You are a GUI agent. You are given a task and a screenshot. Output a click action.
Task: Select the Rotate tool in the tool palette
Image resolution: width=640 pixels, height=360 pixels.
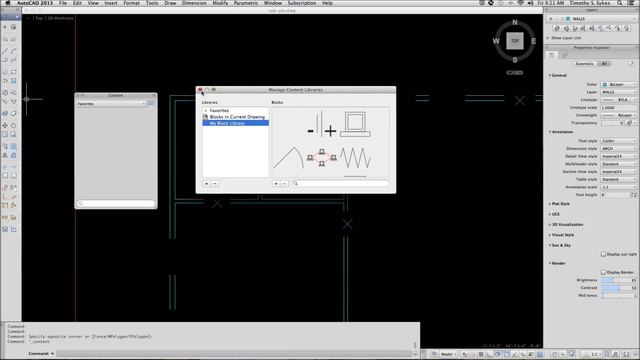click(13, 125)
